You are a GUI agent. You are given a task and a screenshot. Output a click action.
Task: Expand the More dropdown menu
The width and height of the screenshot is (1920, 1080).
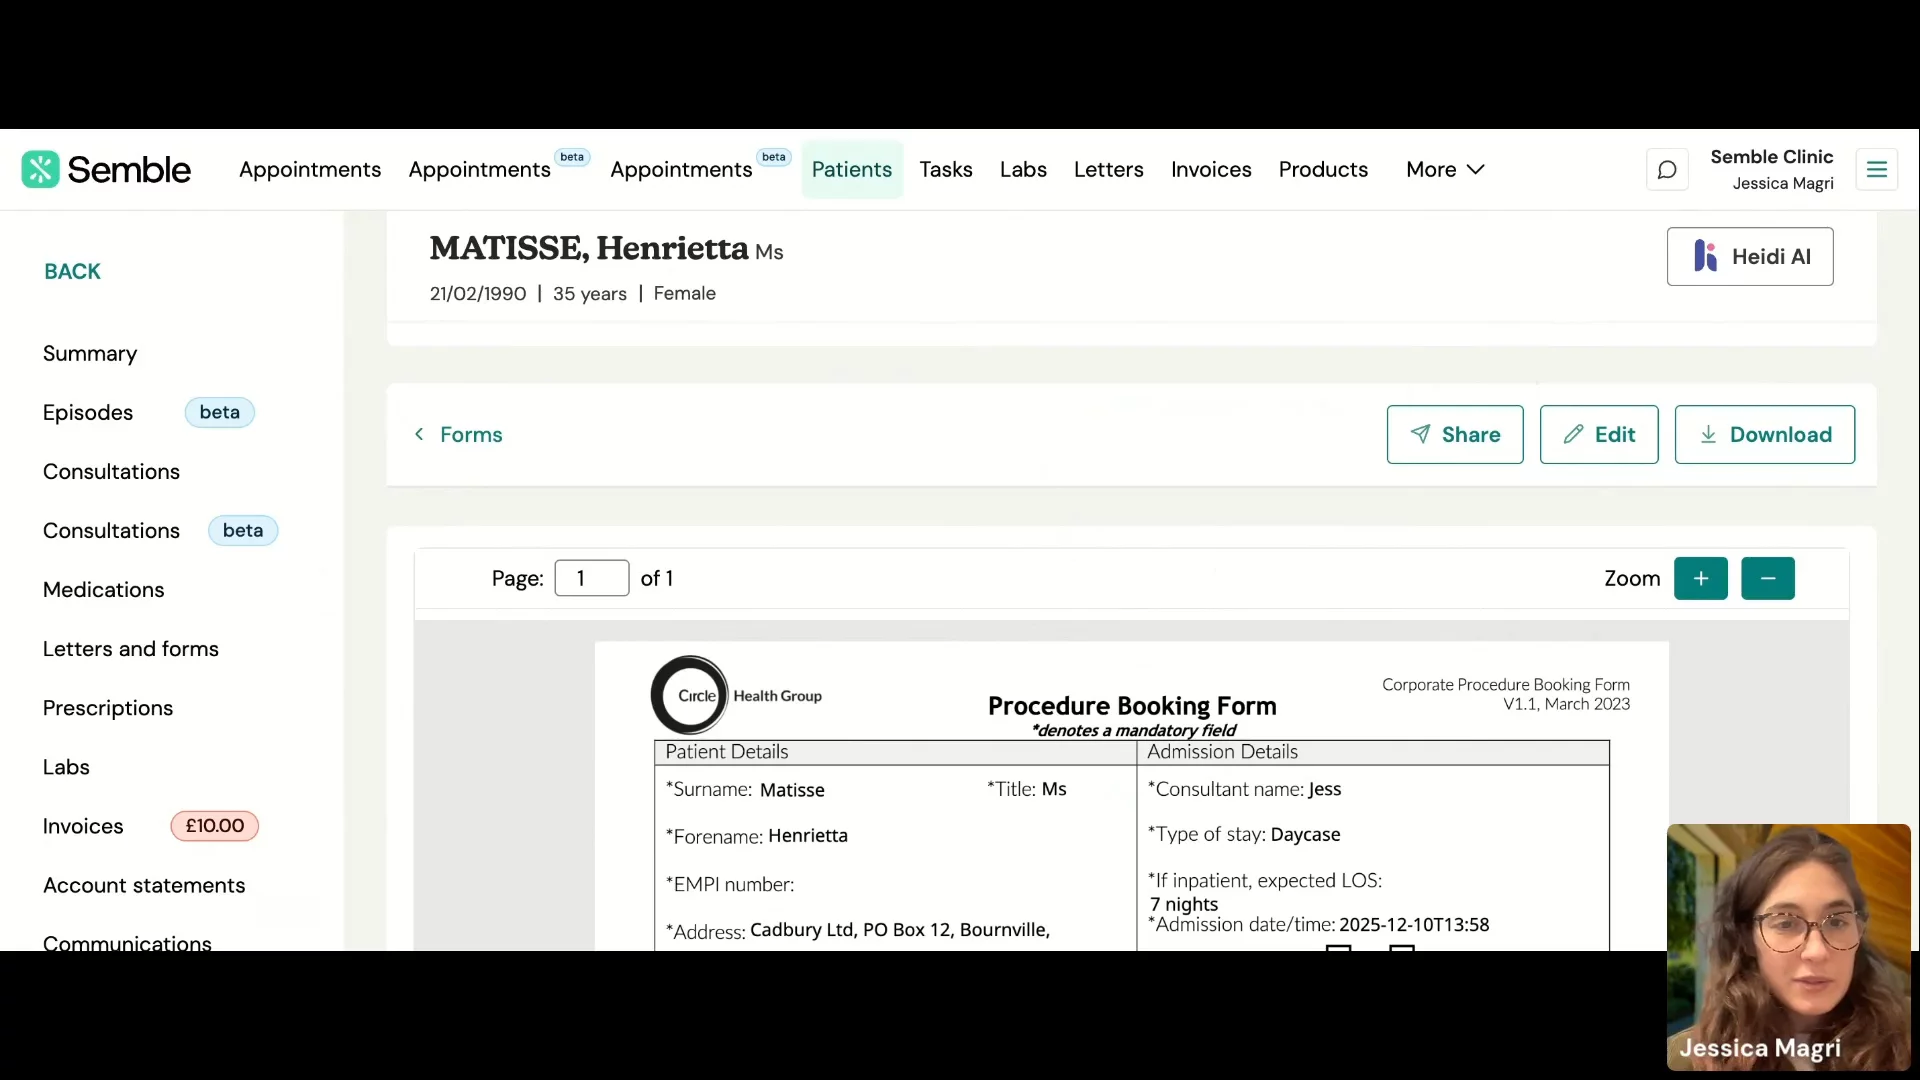1445,170
